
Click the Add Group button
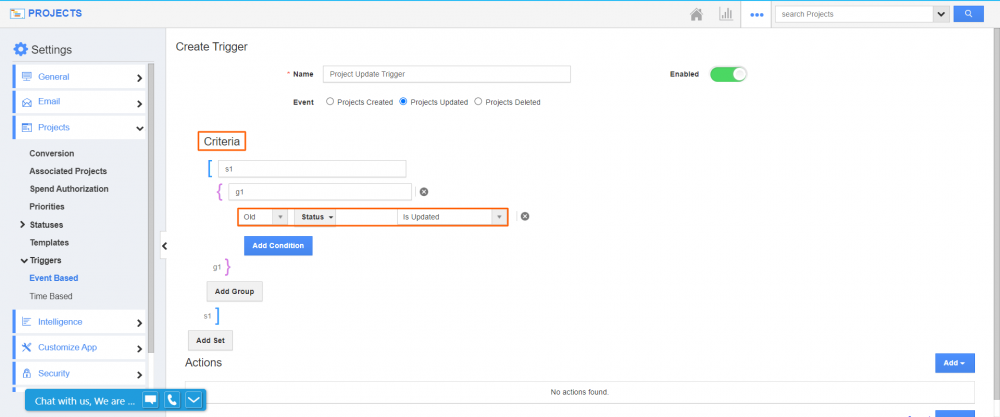[x=234, y=291]
